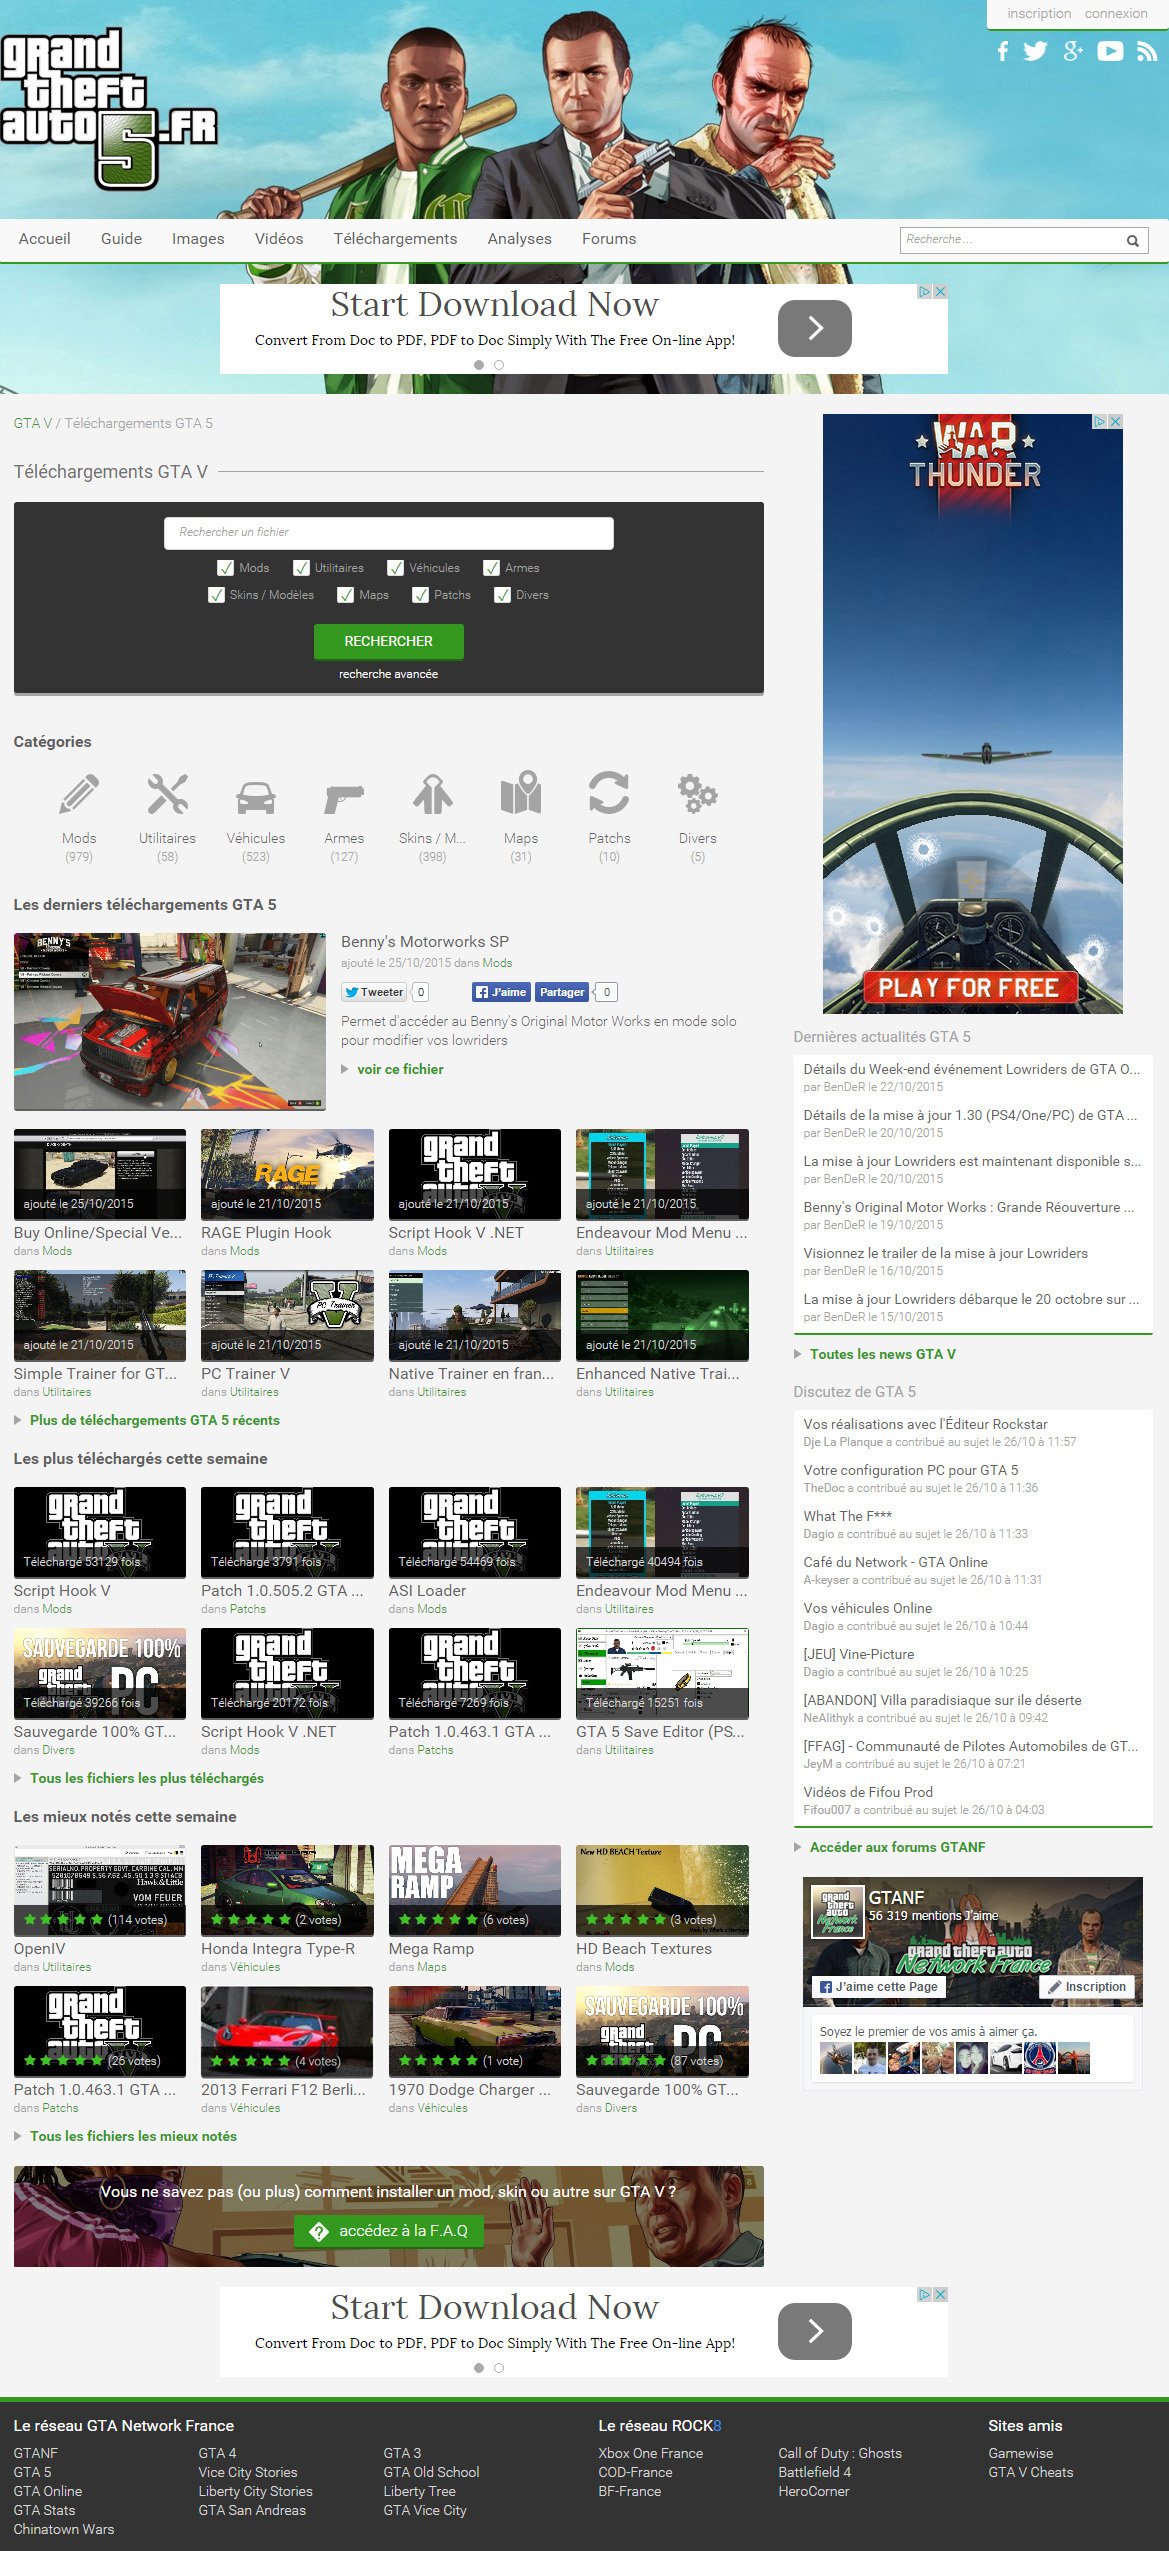Expand 'Plus de téléchargements GTA 5 récents'
The width and height of the screenshot is (1169, 2551).
click(155, 1420)
